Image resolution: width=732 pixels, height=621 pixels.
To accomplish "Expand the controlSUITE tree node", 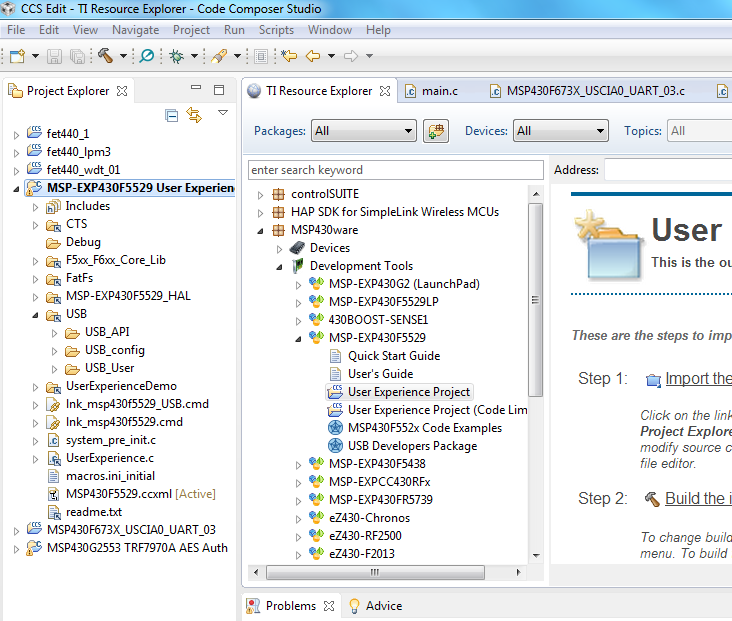I will tap(261, 194).
